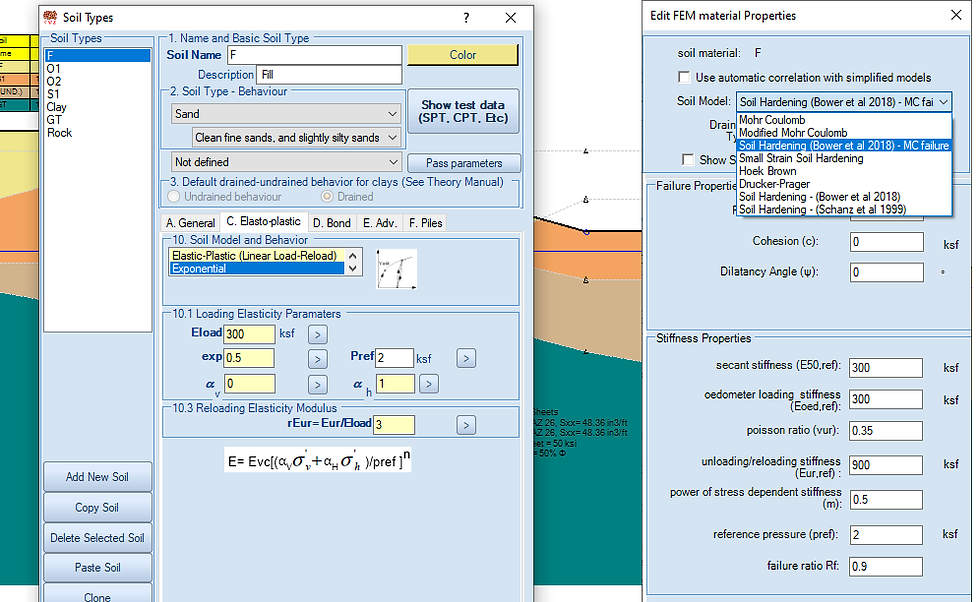Toggle the Show checkbox in FEM dialog
Viewport: 980px width, 602px height.
[x=688, y=159]
